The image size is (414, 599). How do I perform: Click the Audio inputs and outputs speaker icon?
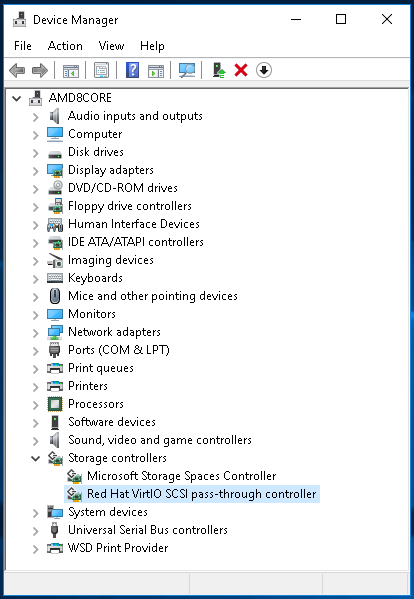tap(55, 116)
